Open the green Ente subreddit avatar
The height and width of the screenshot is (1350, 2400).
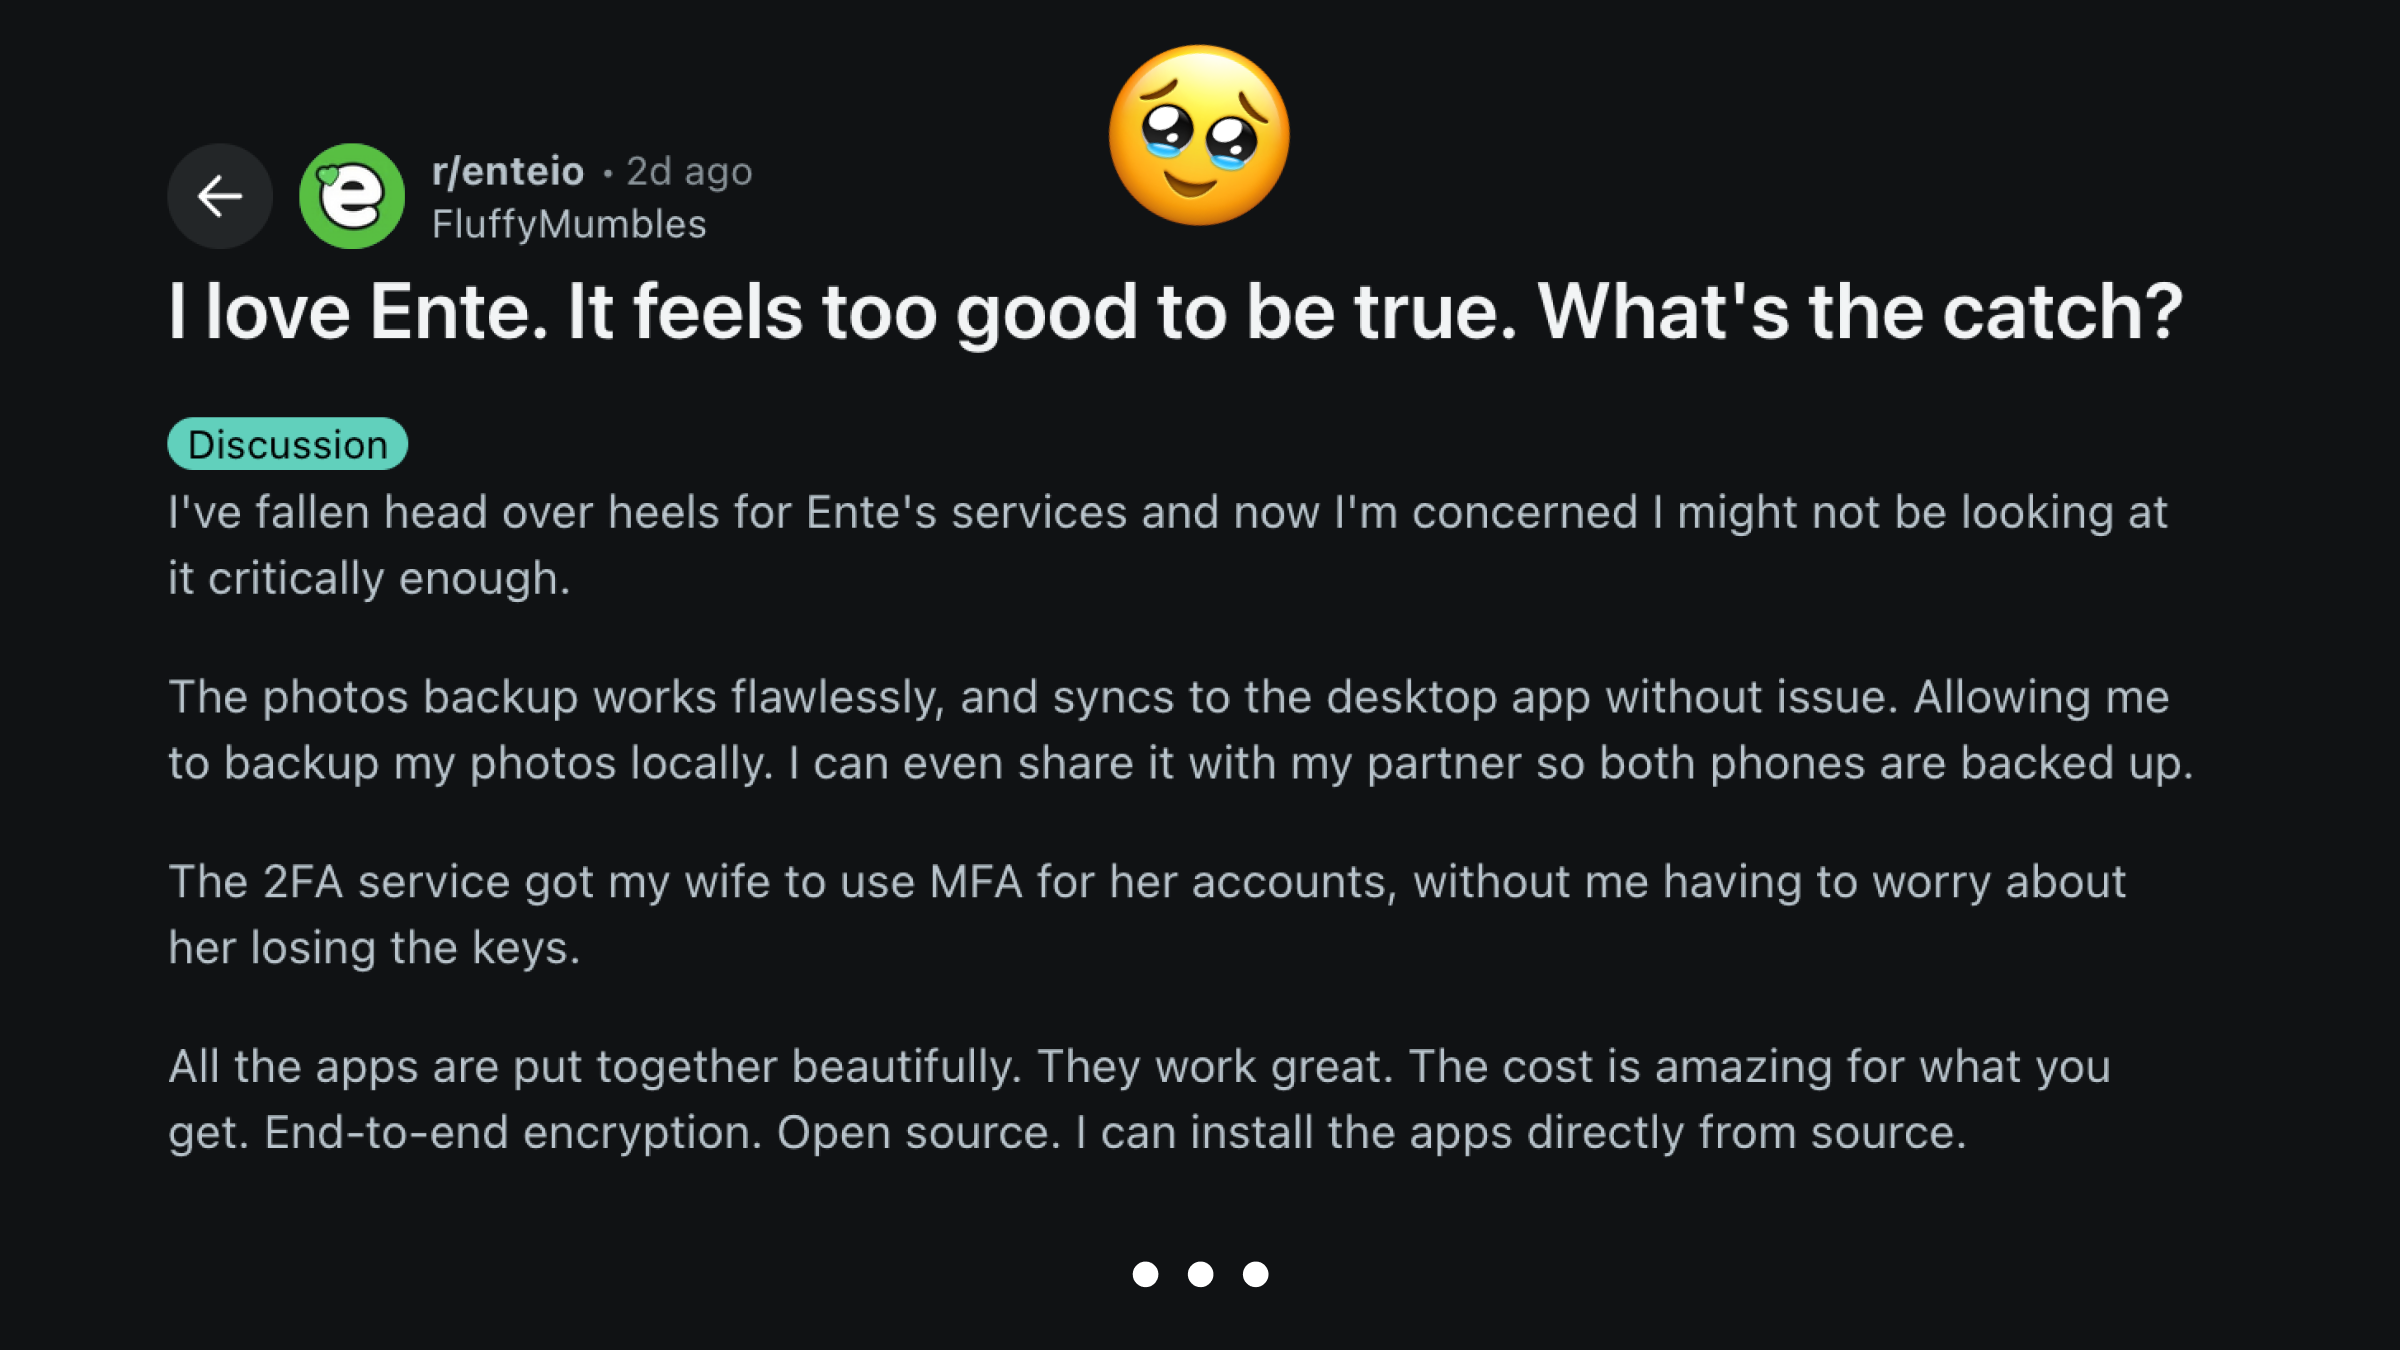(352, 196)
